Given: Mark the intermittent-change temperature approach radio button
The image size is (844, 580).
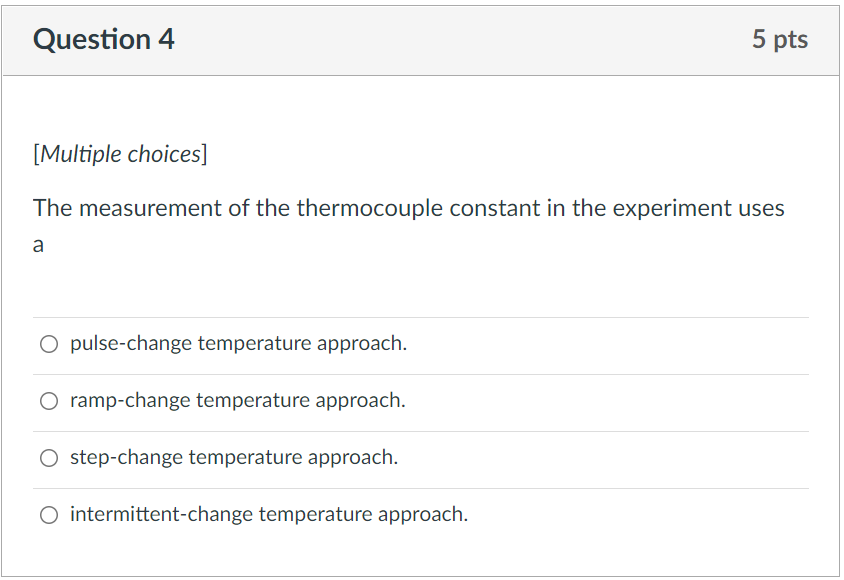Looking at the screenshot, I should [49, 515].
